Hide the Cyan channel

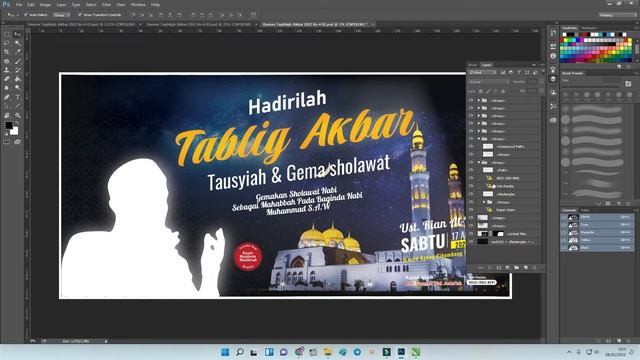coord(564,224)
